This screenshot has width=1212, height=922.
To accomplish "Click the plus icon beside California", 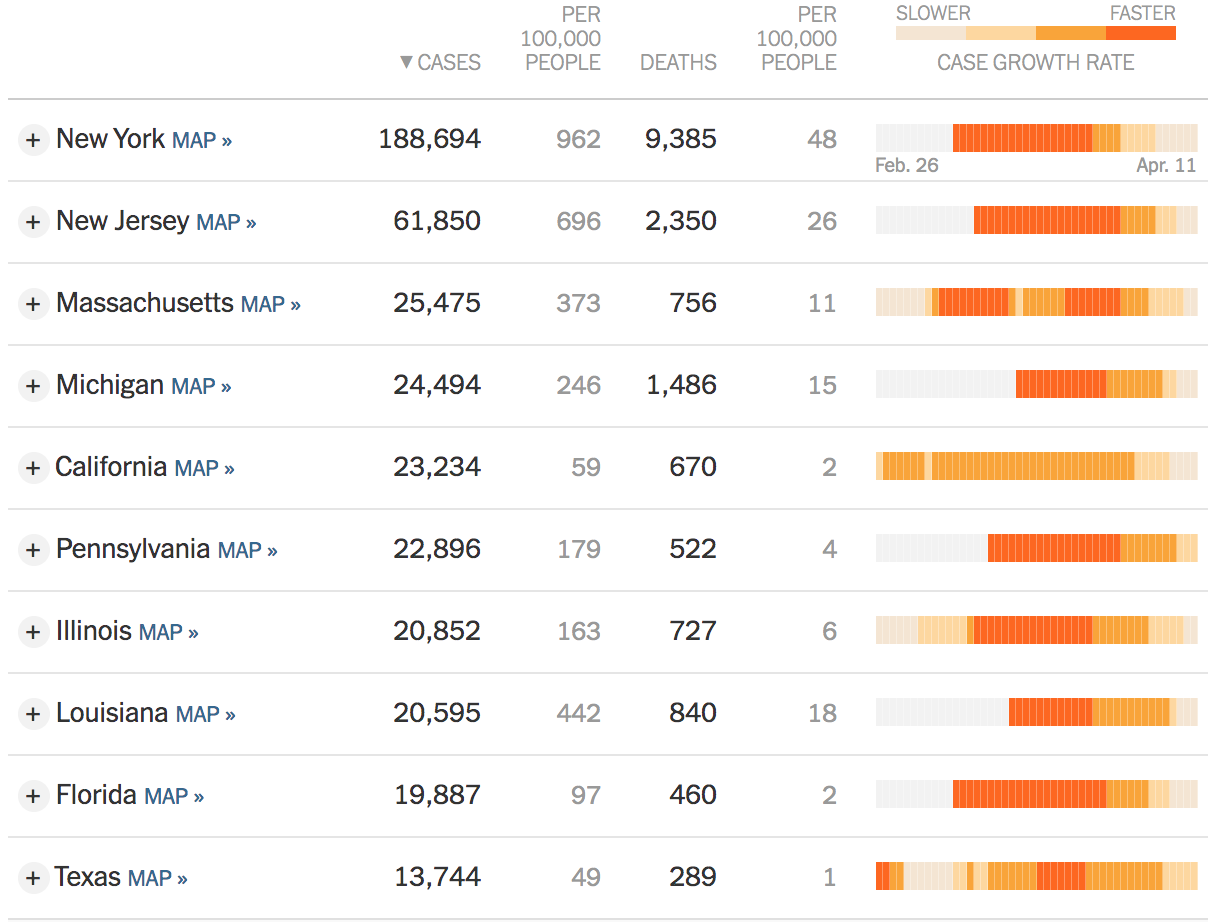I will click(x=33, y=468).
